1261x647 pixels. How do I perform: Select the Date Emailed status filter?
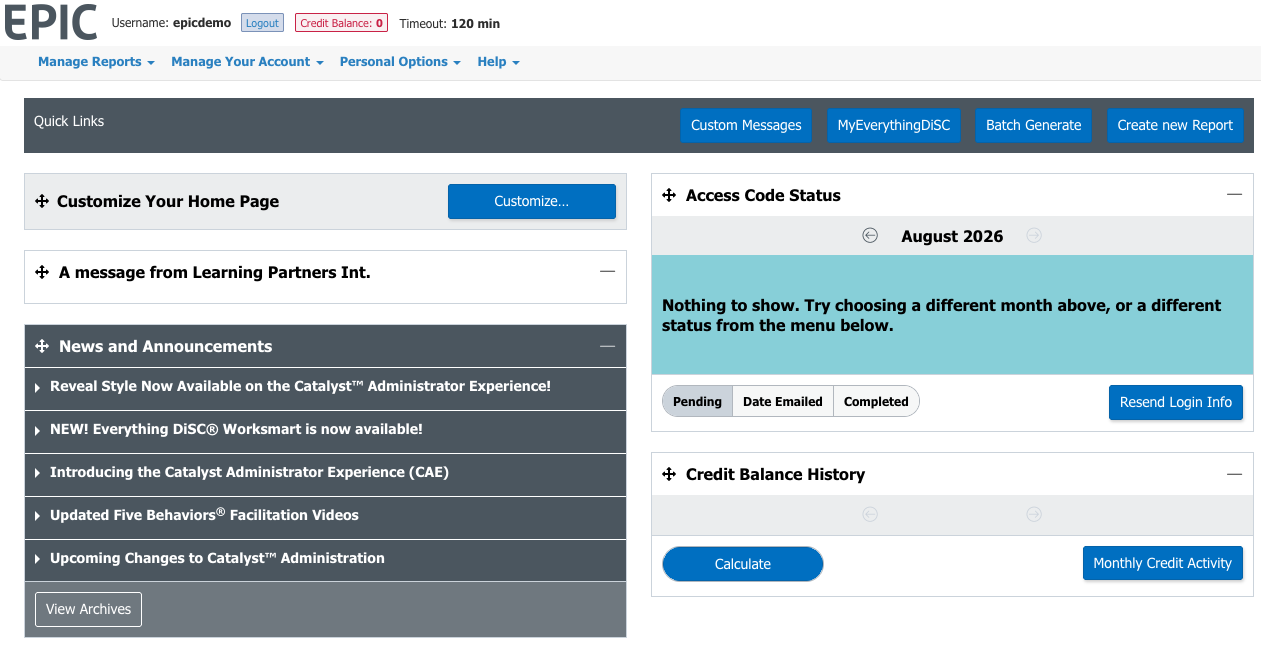click(782, 402)
